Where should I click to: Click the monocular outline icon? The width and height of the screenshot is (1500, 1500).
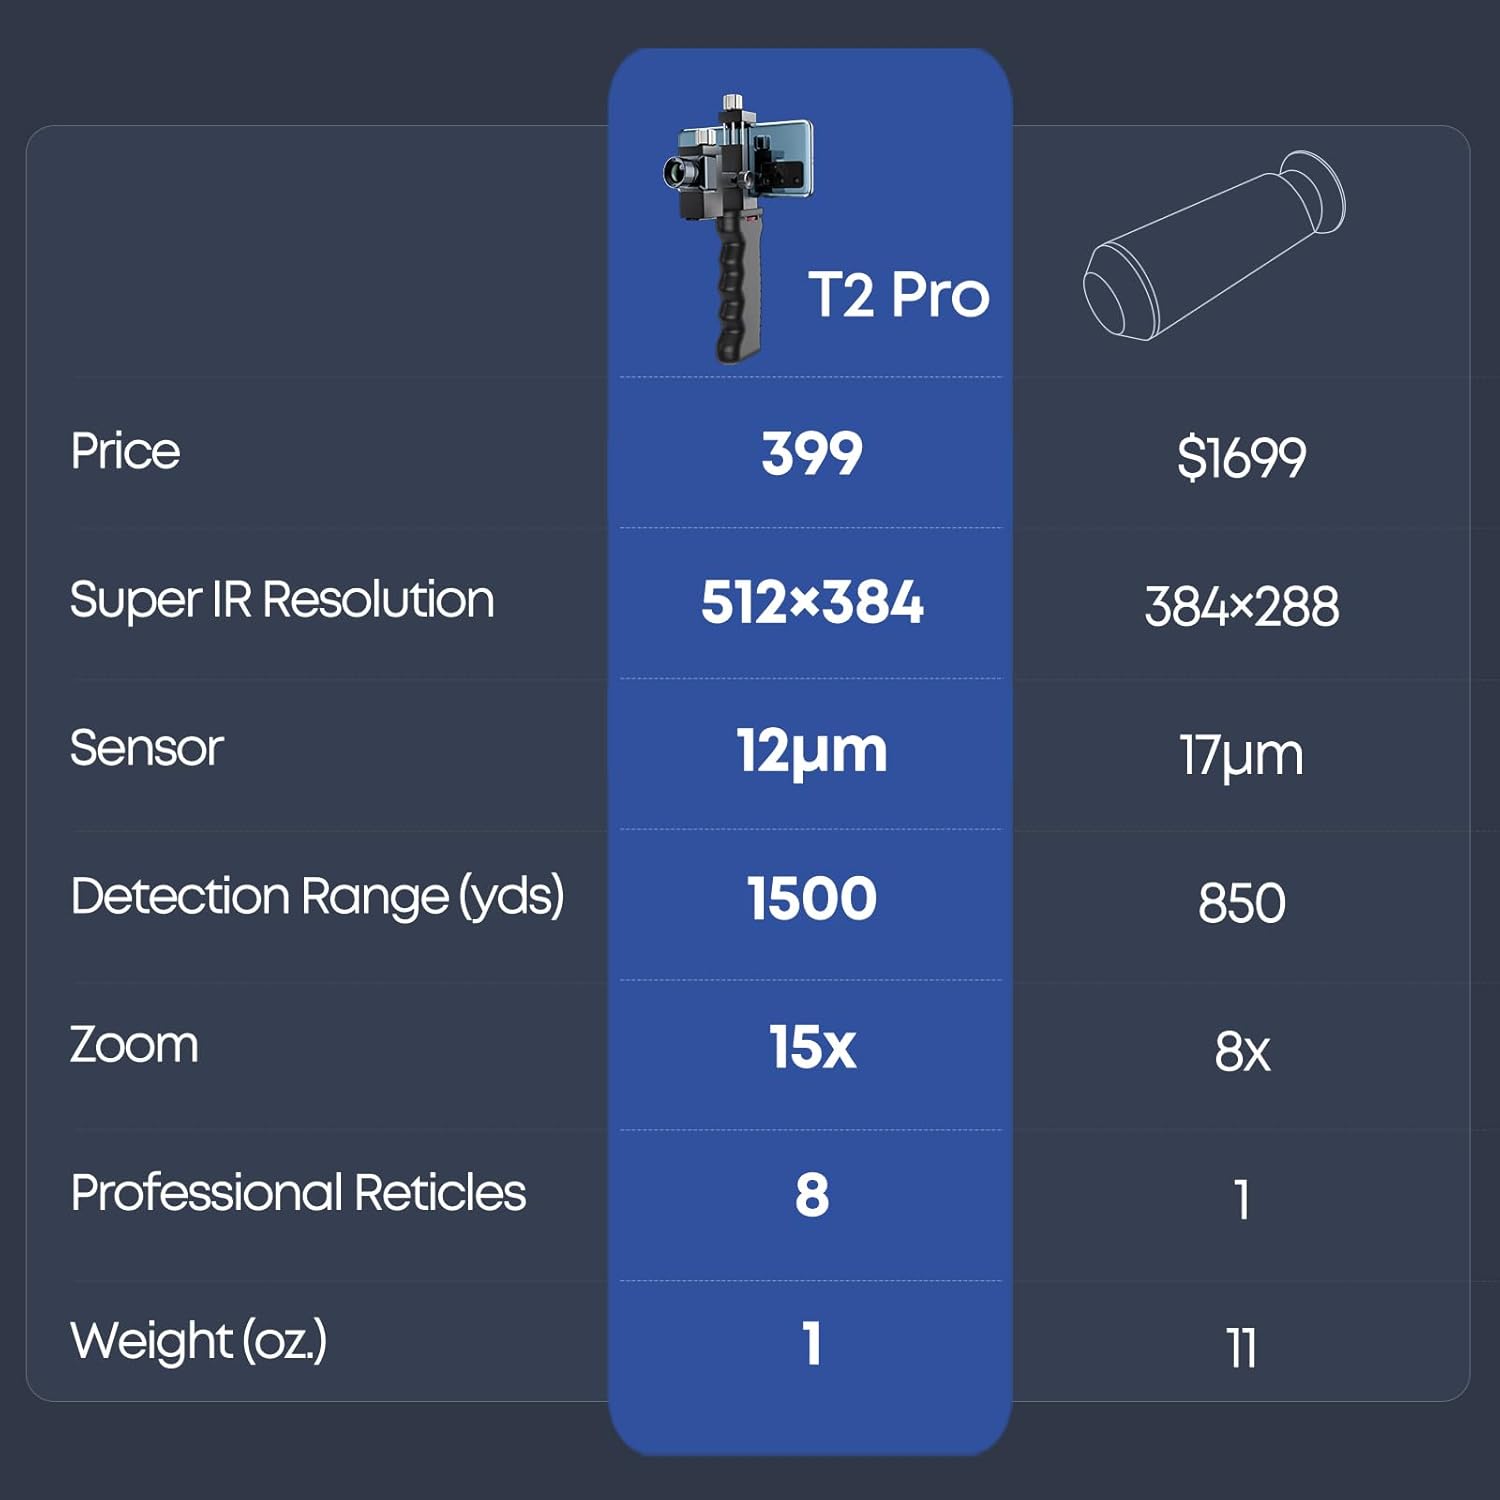(x=1214, y=246)
